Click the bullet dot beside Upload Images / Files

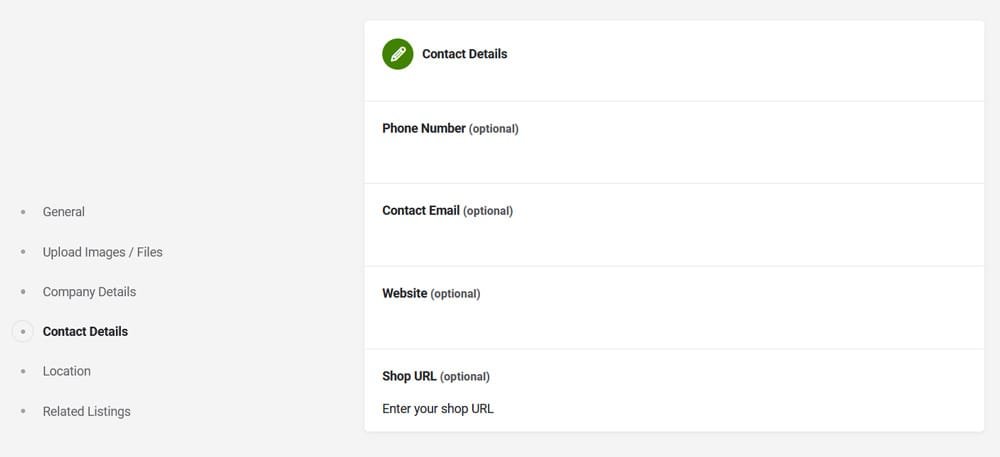point(23,252)
